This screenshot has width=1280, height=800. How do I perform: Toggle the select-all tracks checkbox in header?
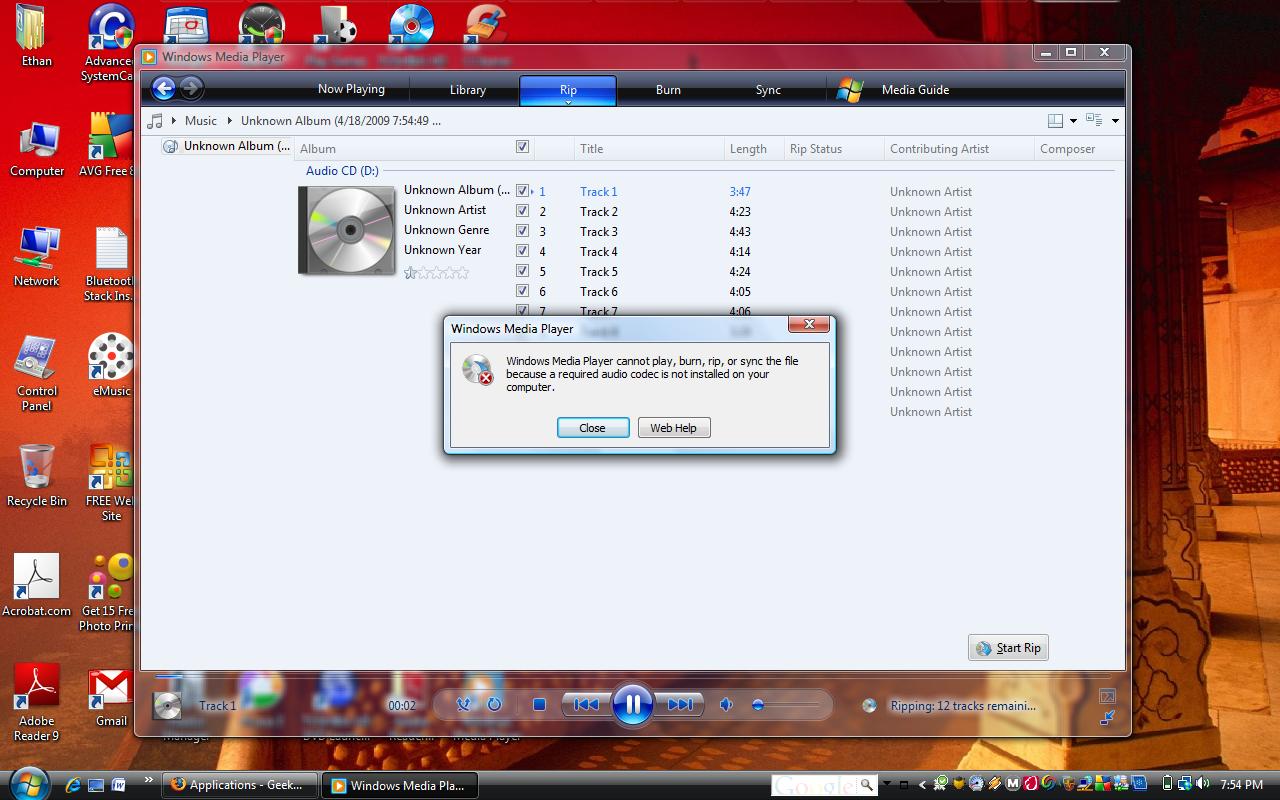(522, 147)
